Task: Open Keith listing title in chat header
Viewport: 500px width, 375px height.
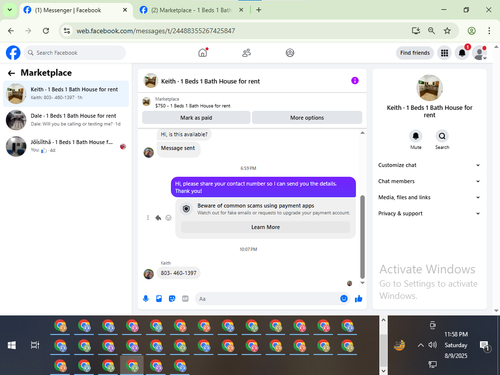Action: (210, 81)
